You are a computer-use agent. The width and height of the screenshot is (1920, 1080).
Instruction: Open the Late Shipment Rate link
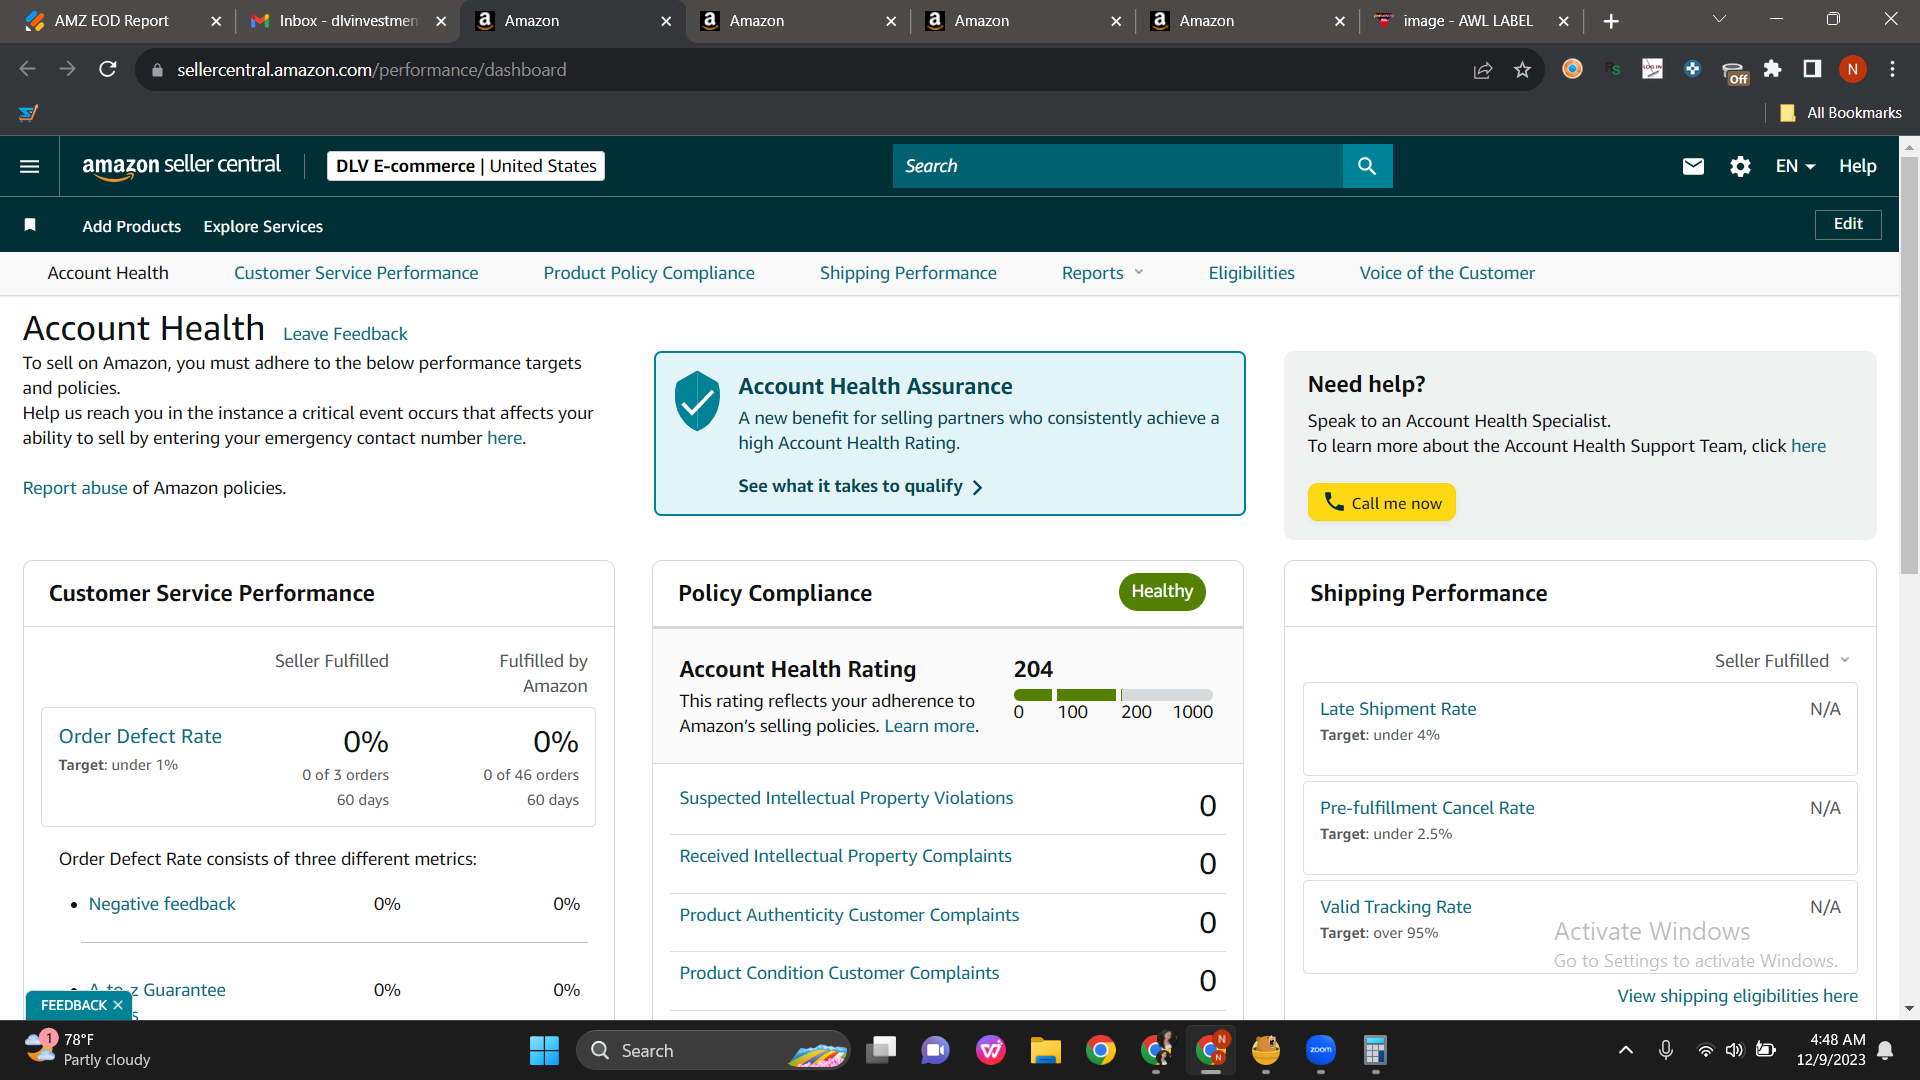pos(1398,709)
